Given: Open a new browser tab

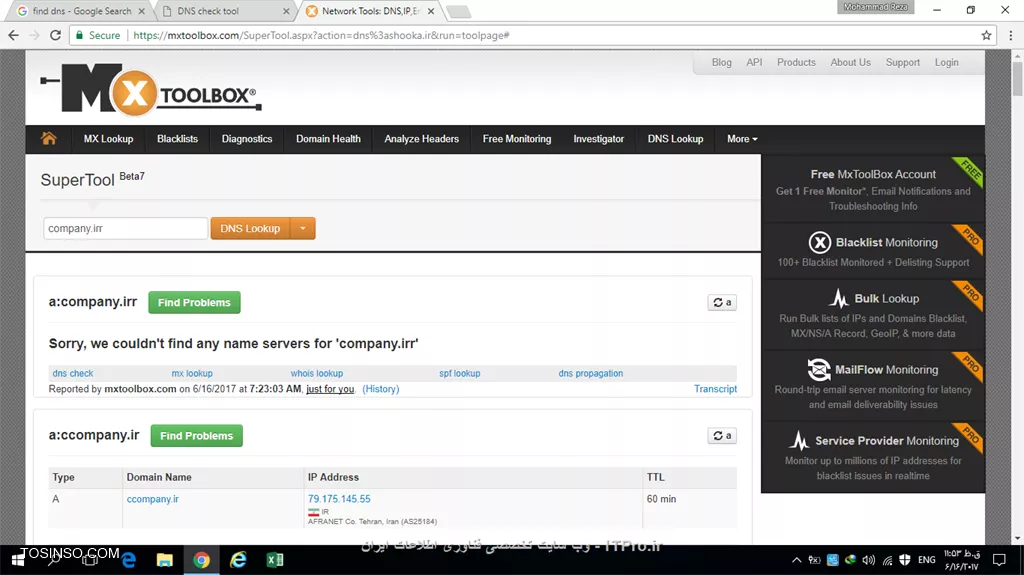Looking at the screenshot, I should [458, 11].
